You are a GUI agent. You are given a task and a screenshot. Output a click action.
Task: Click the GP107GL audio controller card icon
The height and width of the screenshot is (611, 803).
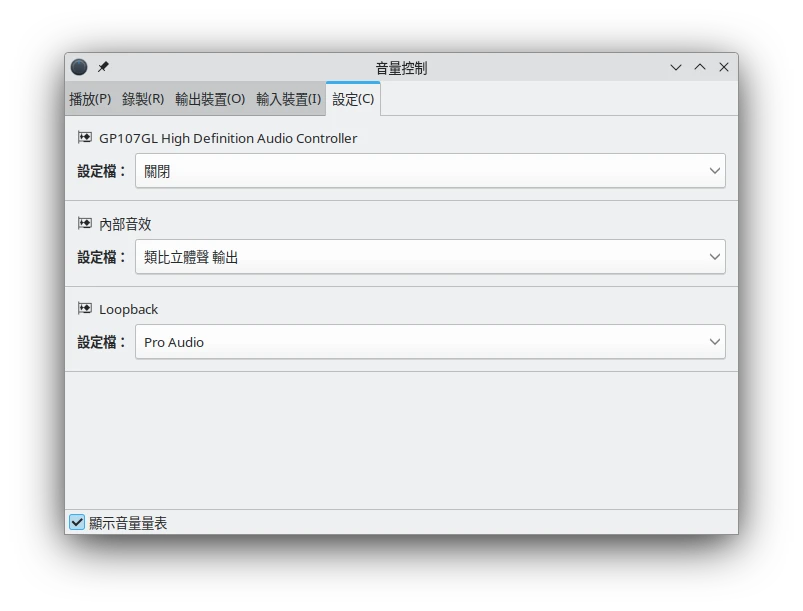tap(85, 138)
